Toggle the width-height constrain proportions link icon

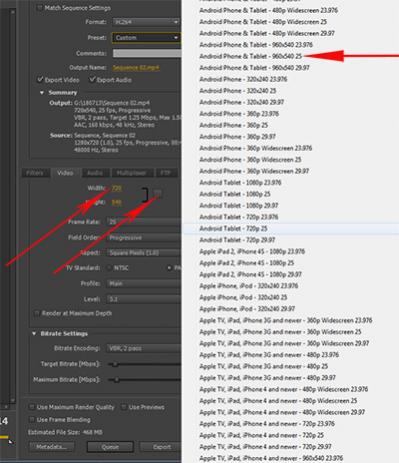pos(158,193)
